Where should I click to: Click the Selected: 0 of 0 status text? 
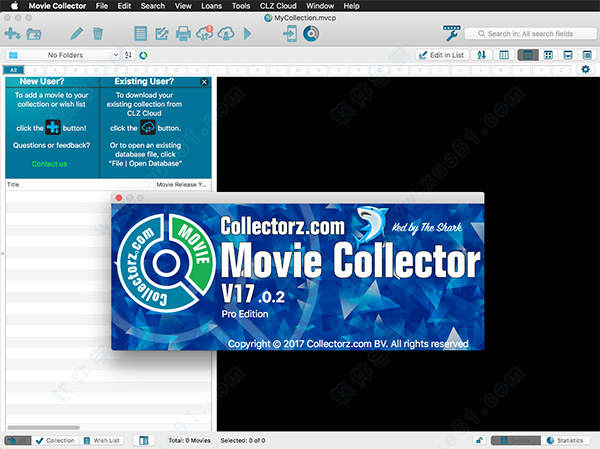pos(243,441)
